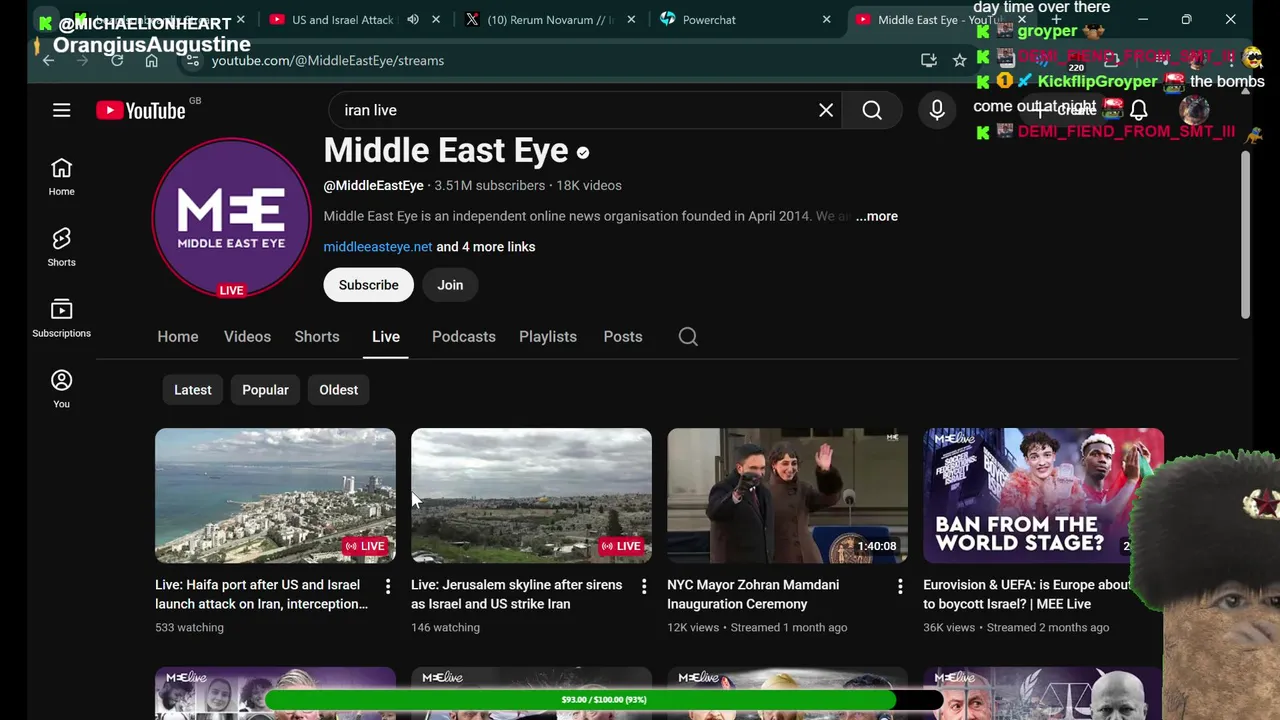Open options for Zohran Mamdani video
The width and height of the screenshot is (1280, 720).
(x=900, y=586)
